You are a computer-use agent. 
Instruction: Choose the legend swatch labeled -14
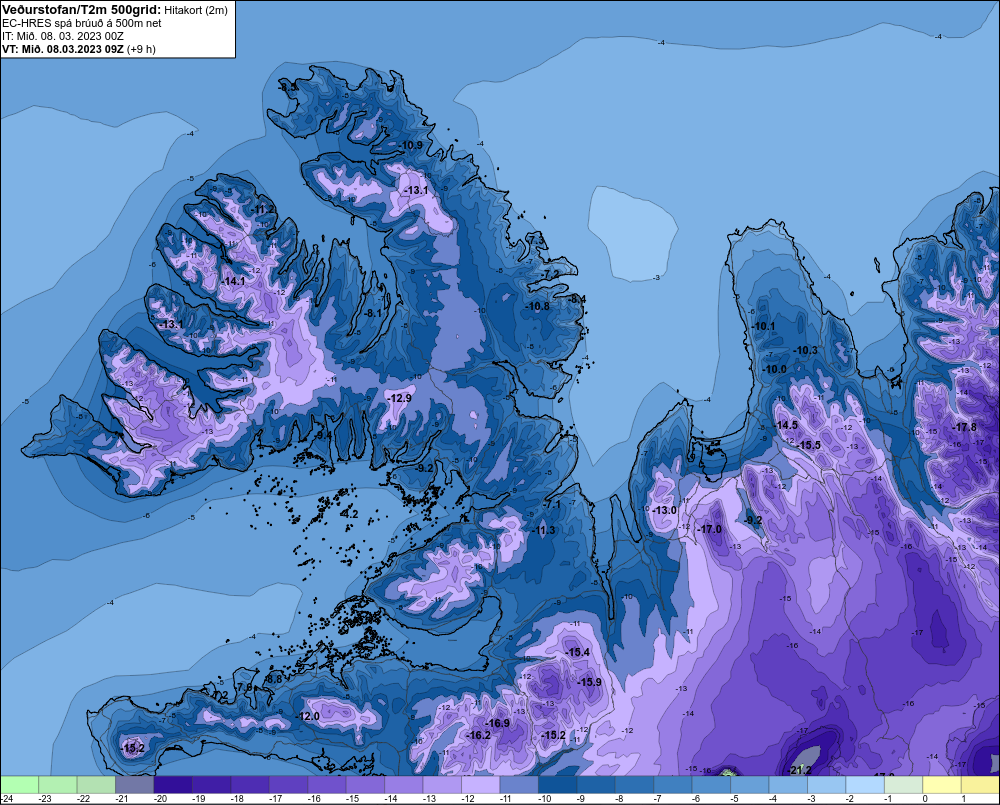coord(404,784)
